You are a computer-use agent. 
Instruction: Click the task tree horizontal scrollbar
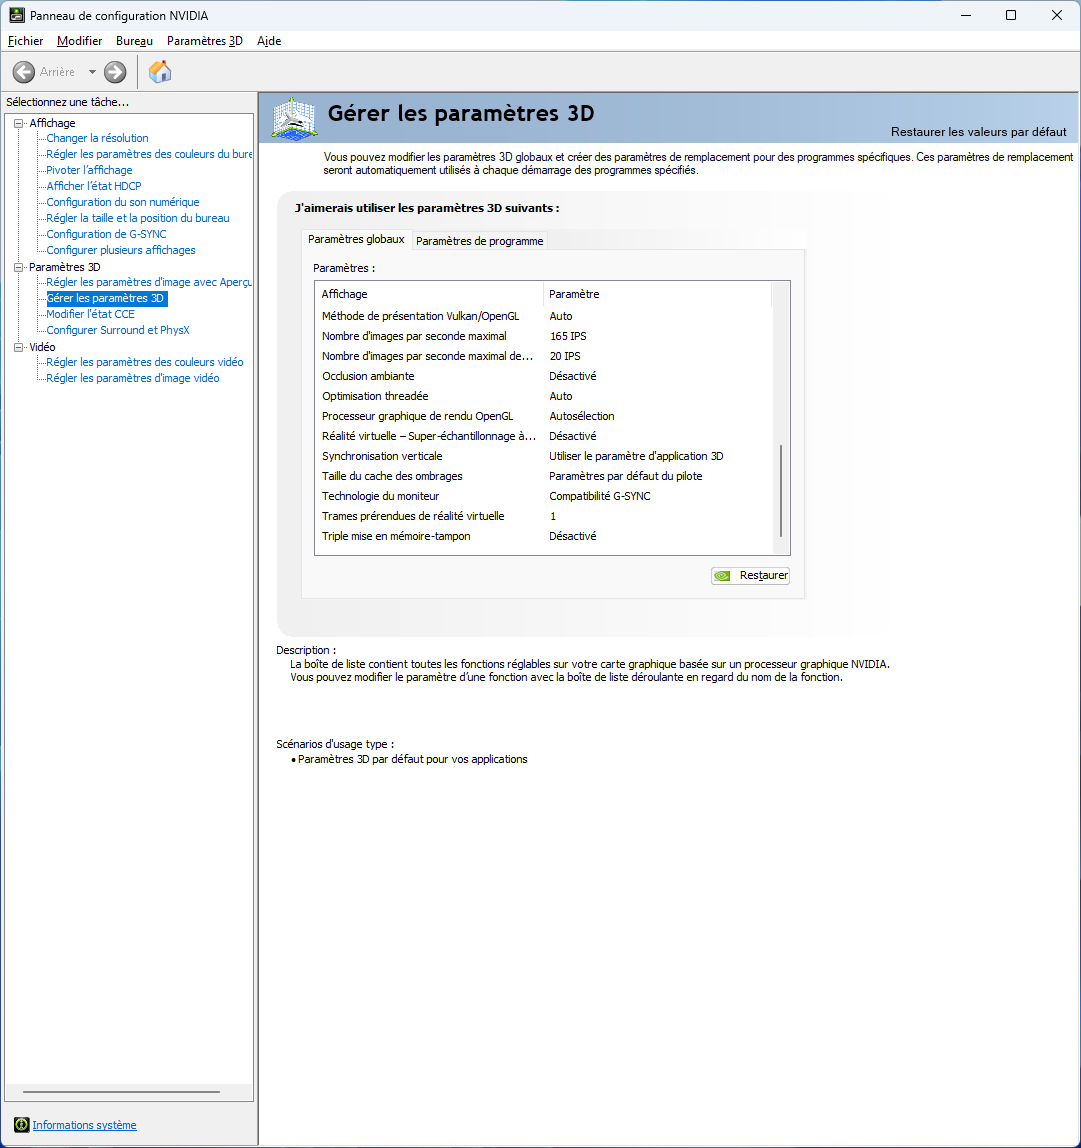[x=122, y=1092]
